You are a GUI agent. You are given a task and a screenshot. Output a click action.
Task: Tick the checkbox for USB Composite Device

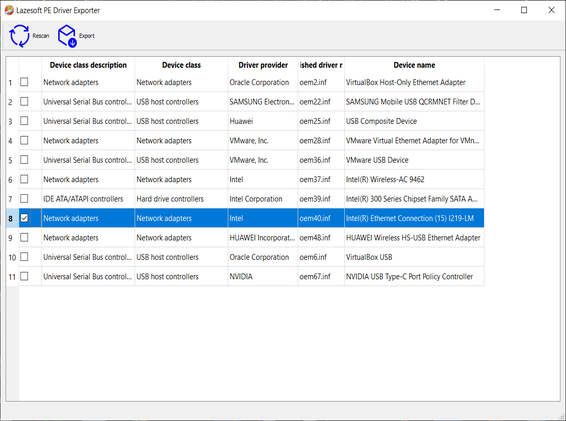pyautogui.click(x=24, y=121)
